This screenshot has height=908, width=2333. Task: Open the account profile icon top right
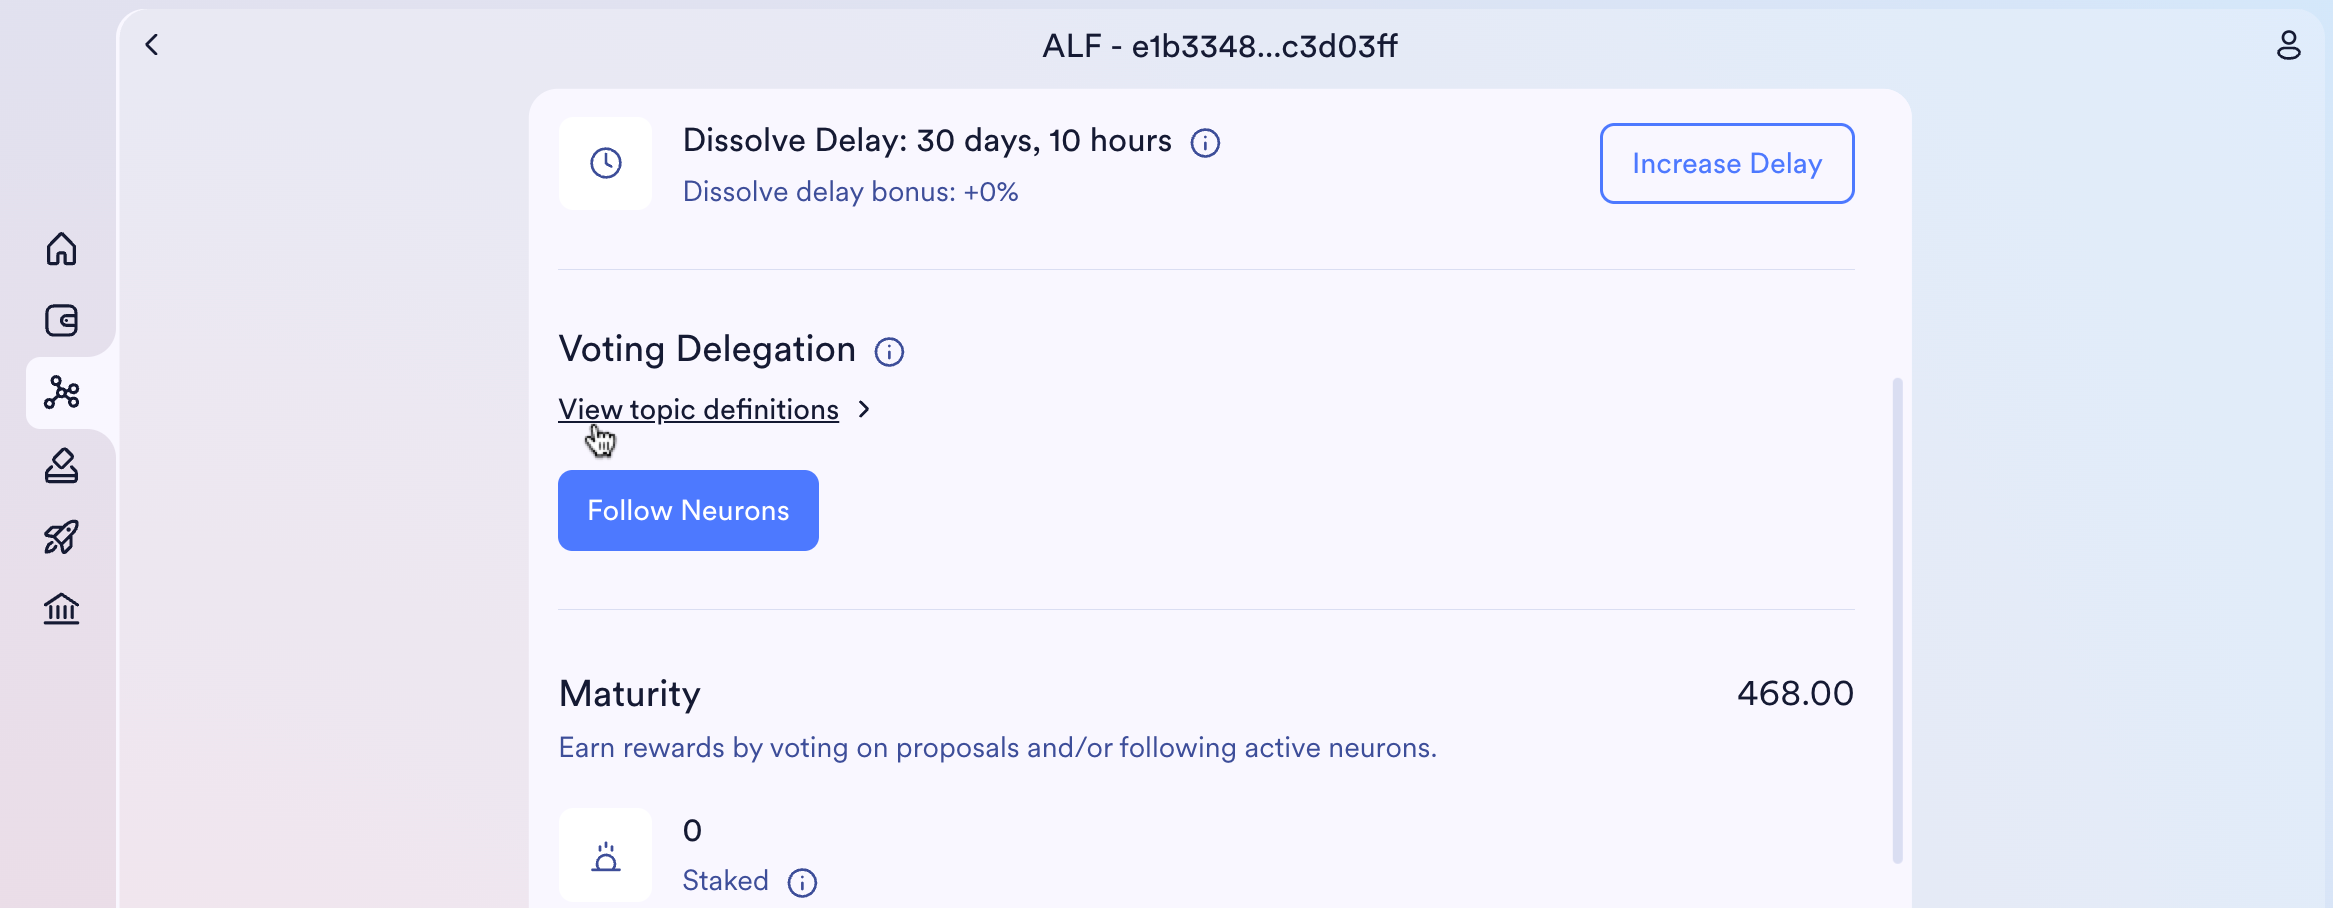point(2289,45)
